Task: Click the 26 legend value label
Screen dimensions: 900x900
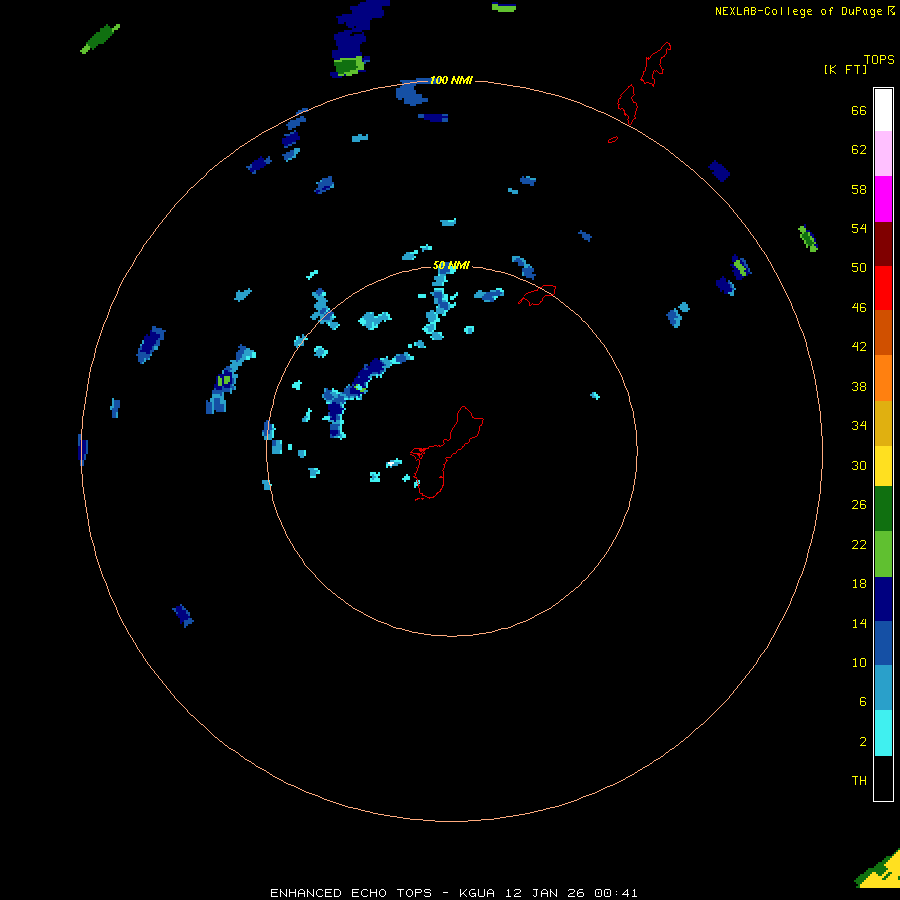Action: [859, 505]
